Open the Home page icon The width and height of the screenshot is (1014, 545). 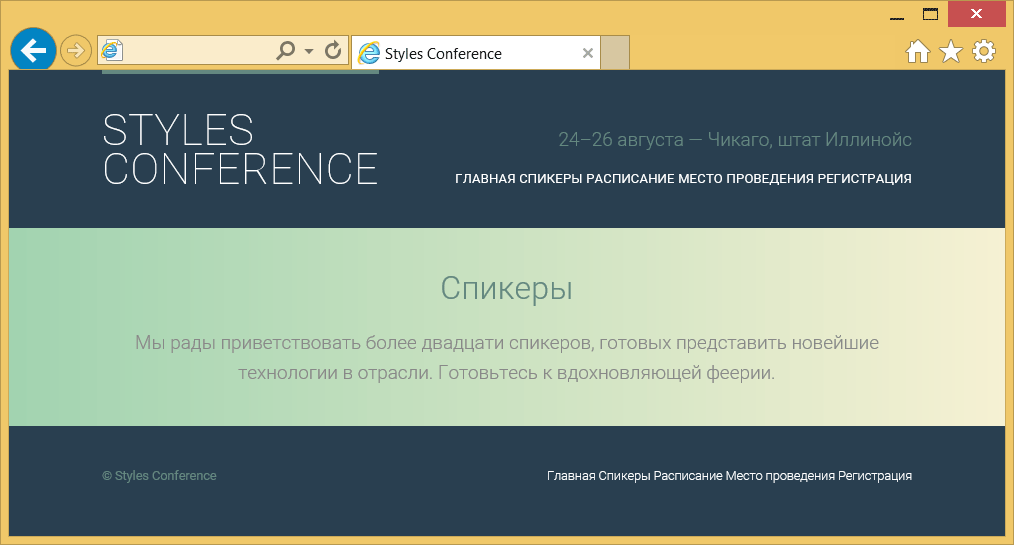[x=917, y=52]
